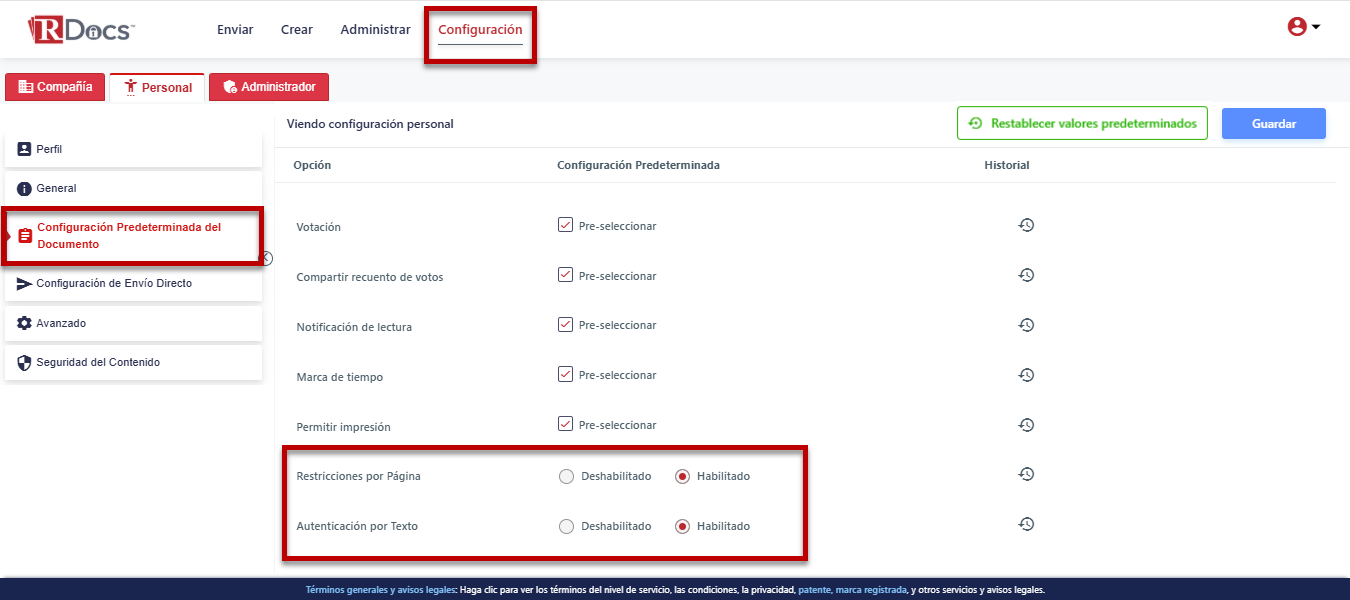View history icon for Notificación de lectura

click(1026, 325)
